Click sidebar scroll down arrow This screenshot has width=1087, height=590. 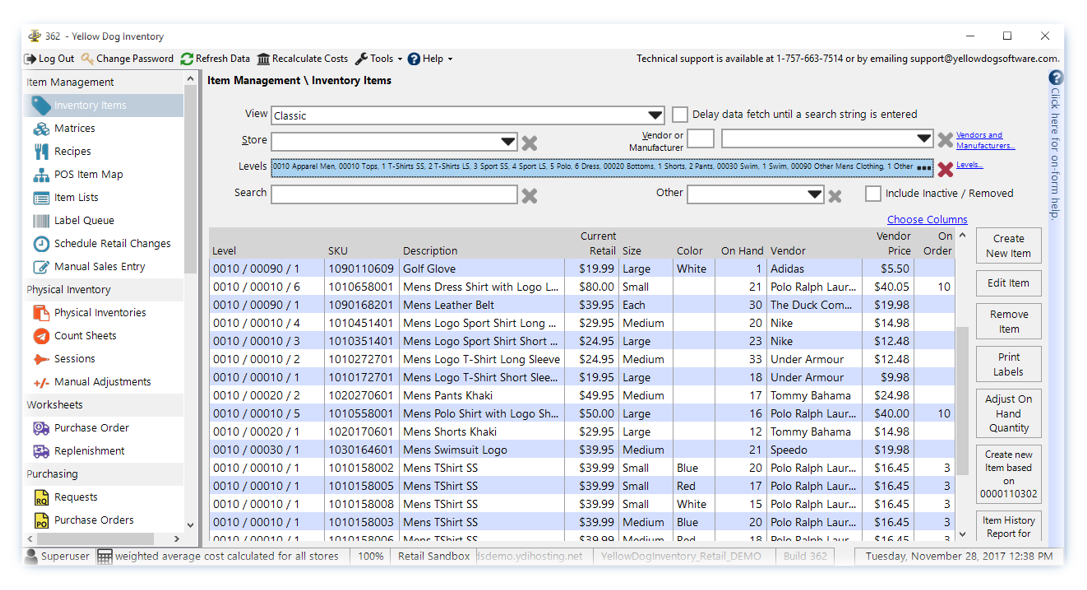coord(190,525)
